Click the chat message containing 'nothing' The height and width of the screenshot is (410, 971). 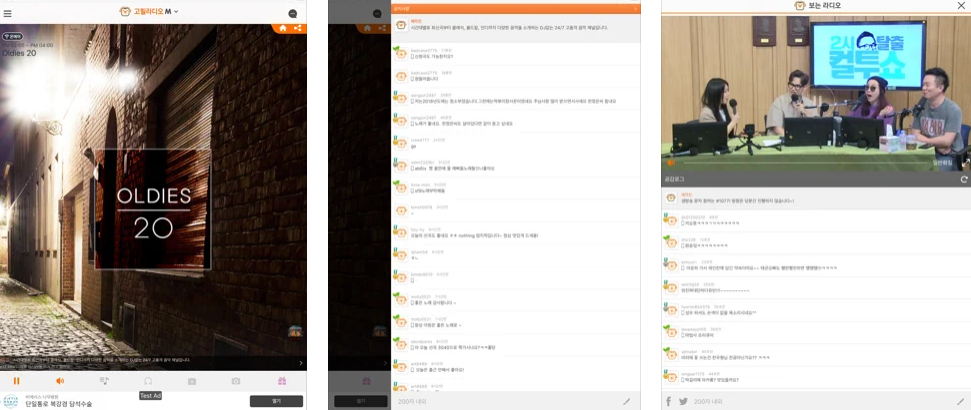coord(474,235)
